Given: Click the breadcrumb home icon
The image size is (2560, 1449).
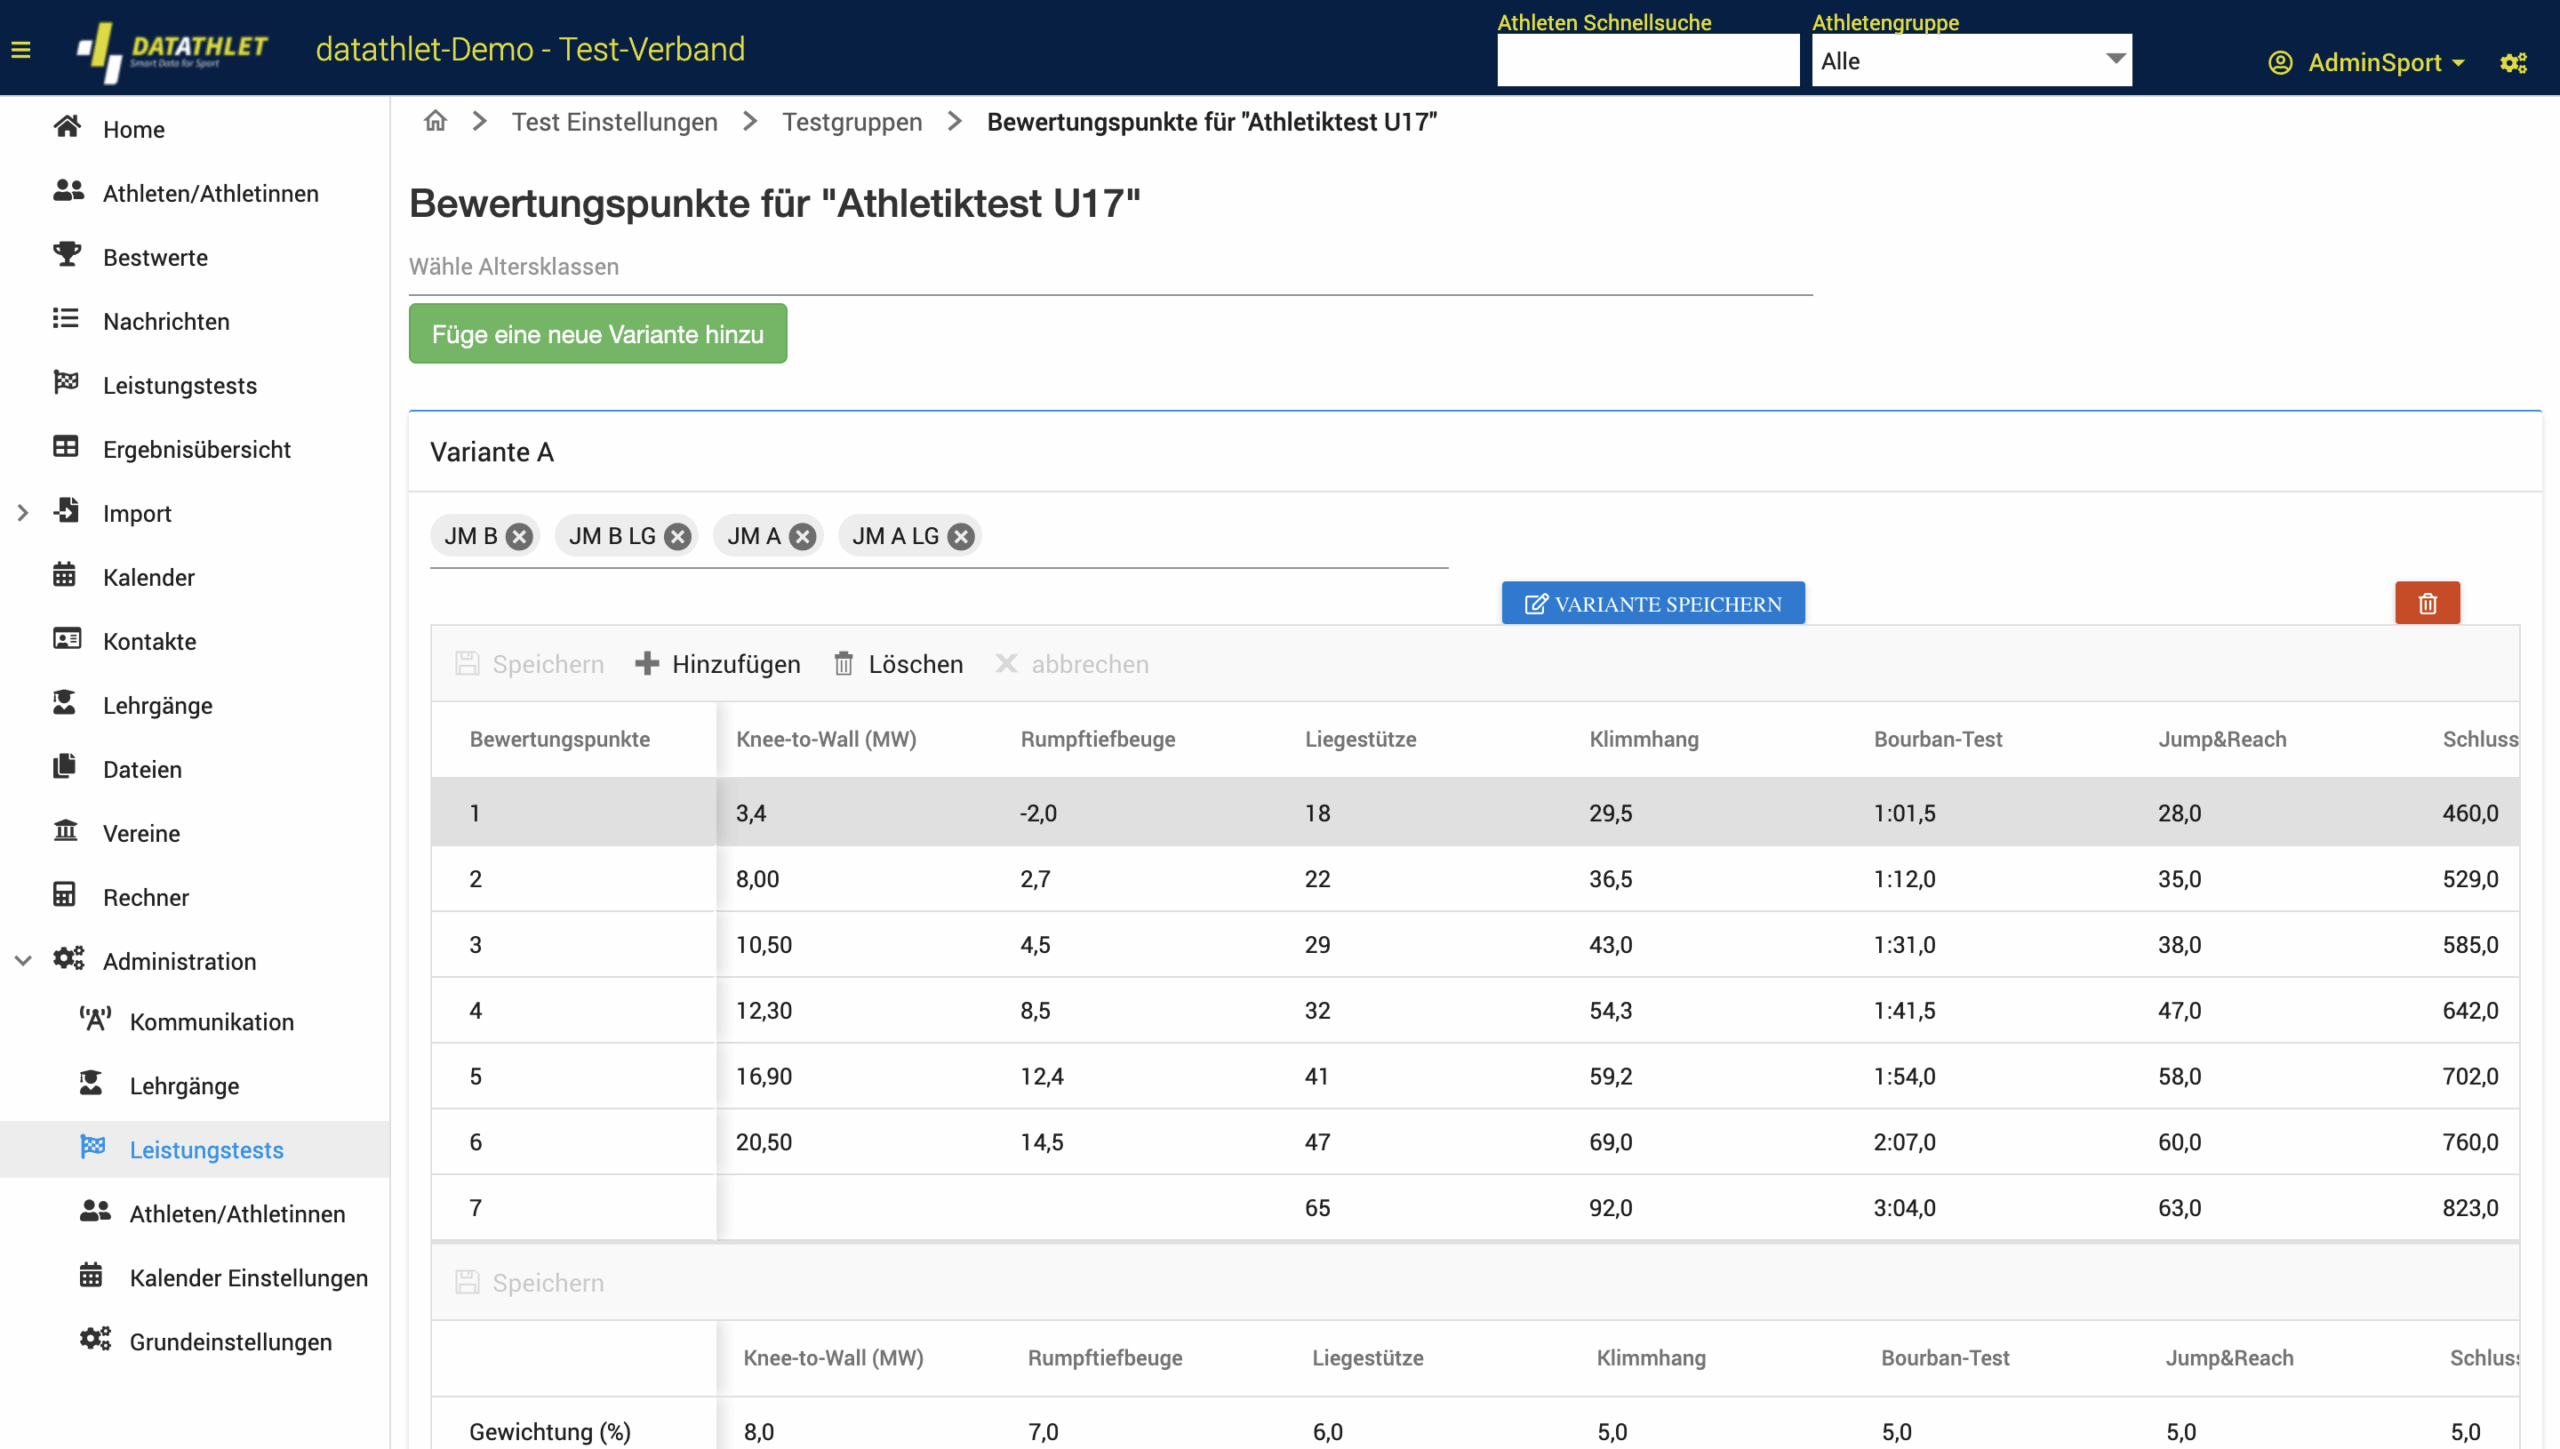Looking at the screenshot, I should pyautogui.click(x=435, y=121).
